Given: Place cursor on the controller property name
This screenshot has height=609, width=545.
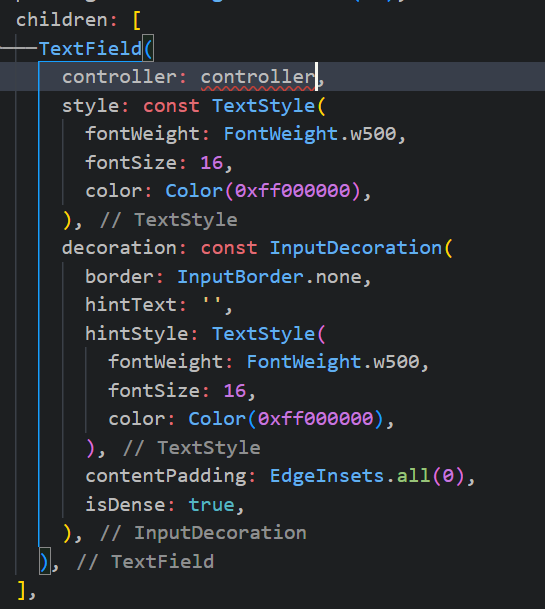Looking at the screenshot, I should (x=119, y=77).
